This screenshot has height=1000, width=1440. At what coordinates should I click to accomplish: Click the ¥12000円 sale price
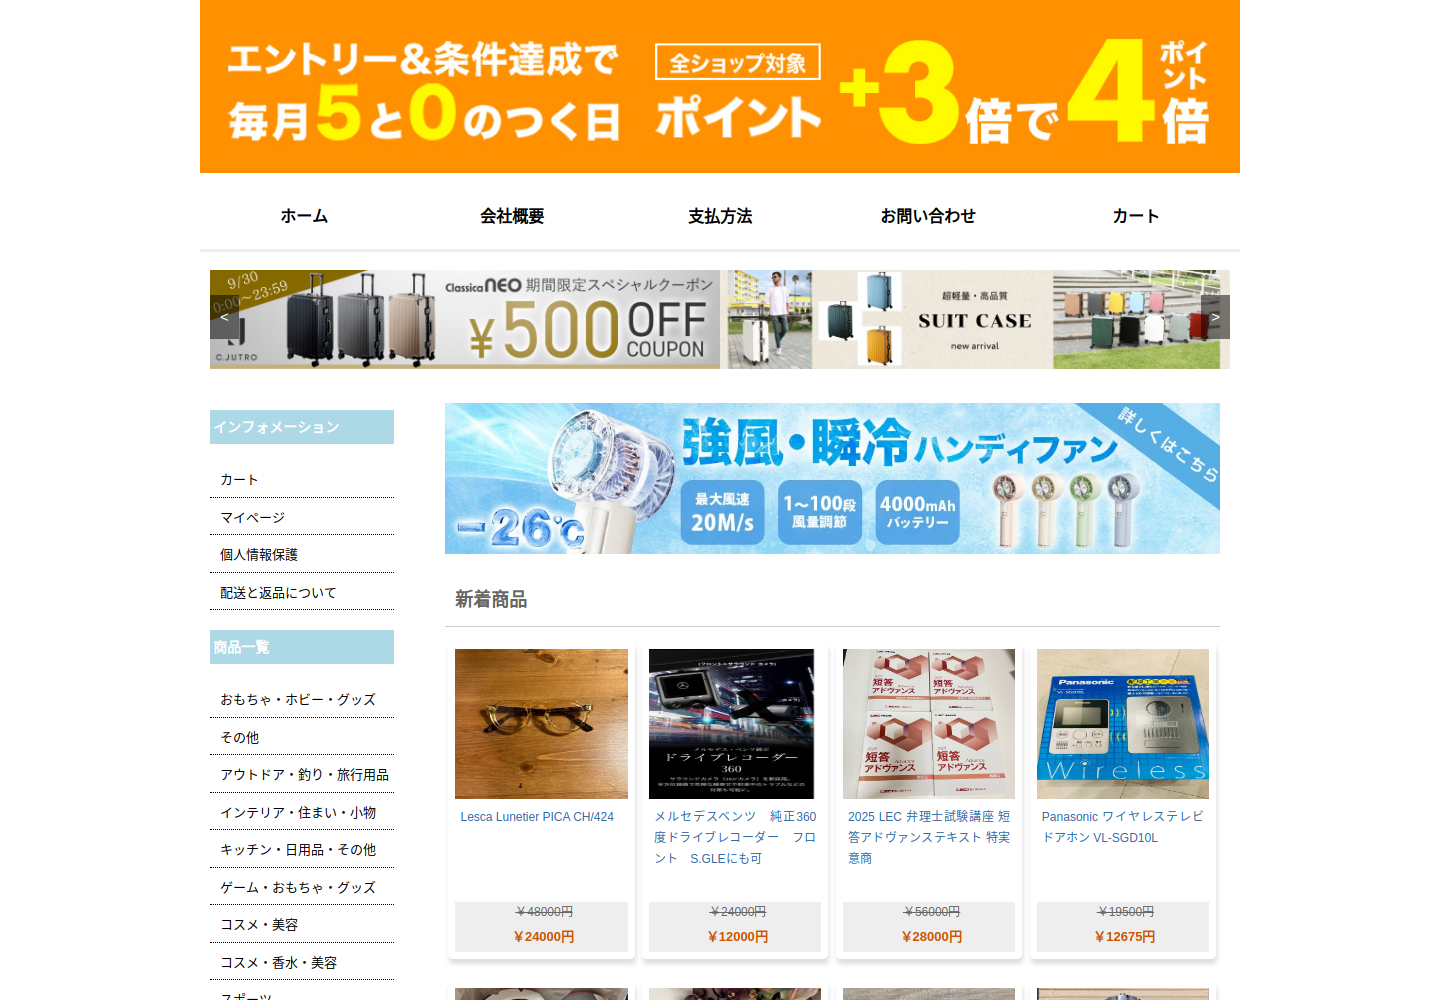737,937
